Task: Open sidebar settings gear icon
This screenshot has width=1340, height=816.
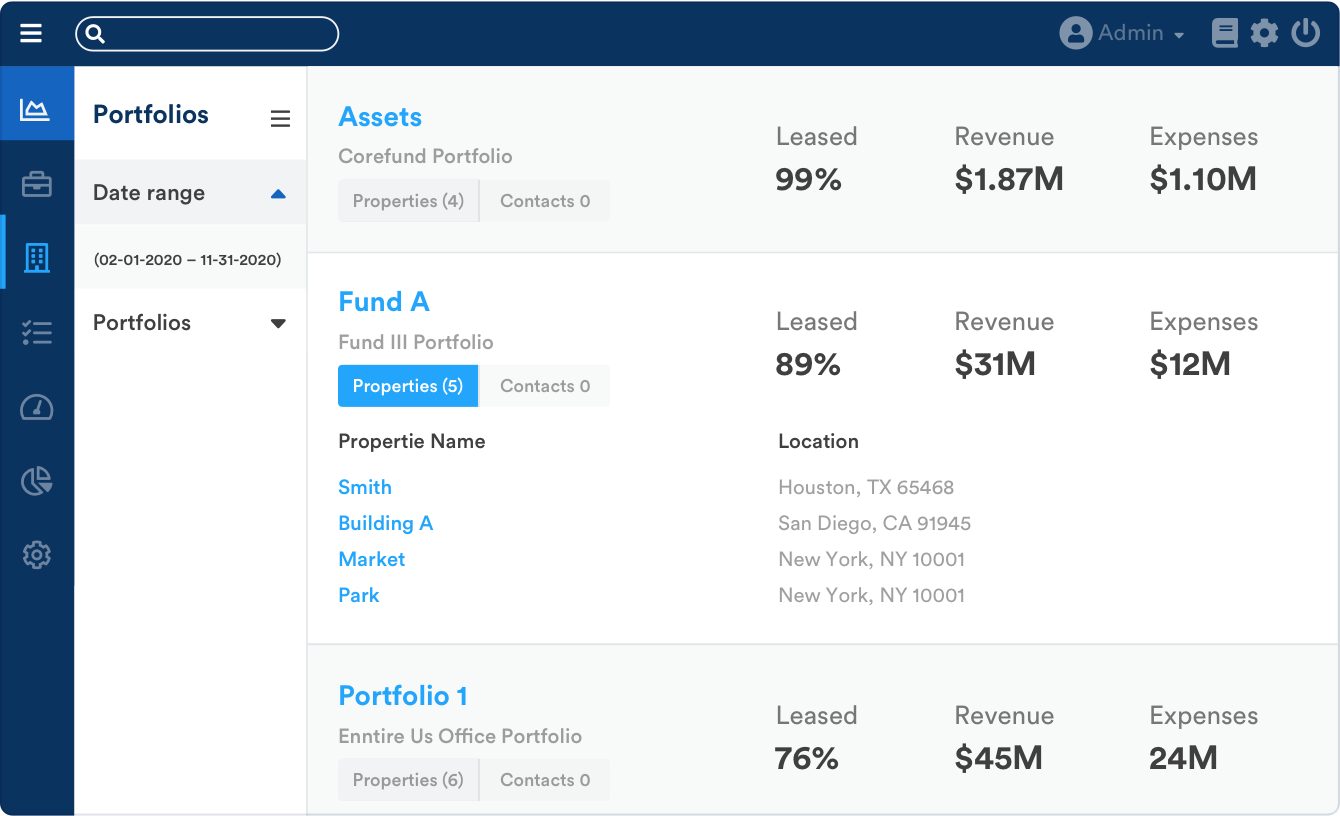Action: click(x=36, y=555)
